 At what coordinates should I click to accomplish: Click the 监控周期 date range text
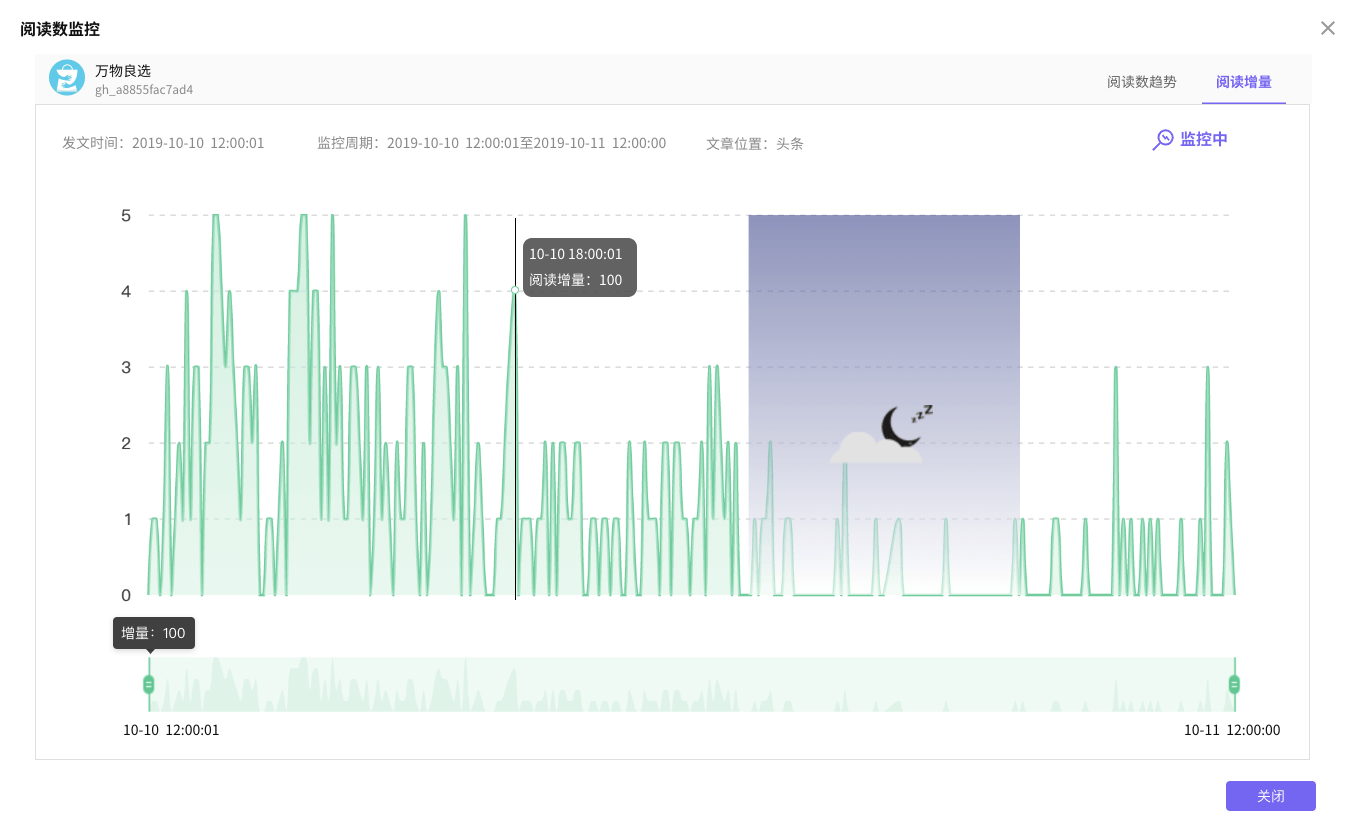491,143
